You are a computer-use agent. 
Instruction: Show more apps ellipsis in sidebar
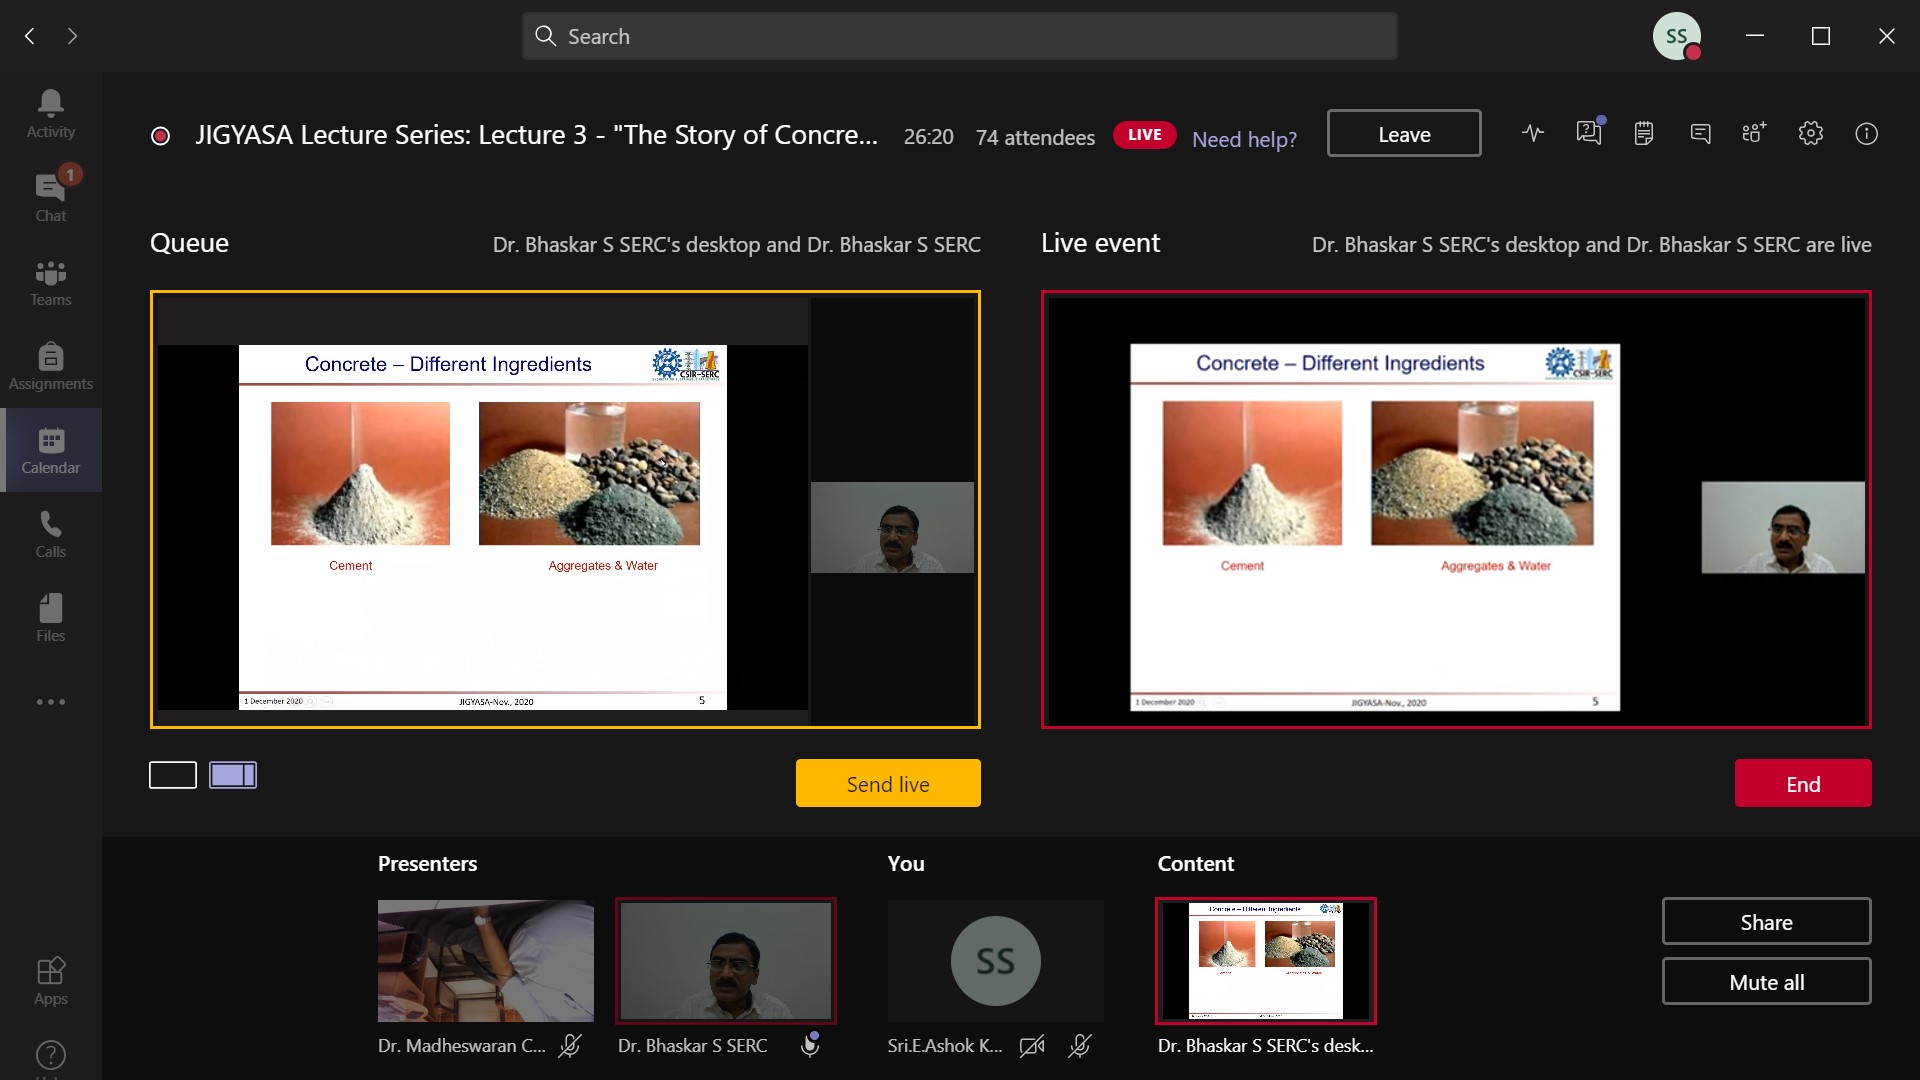coord(50,701)
